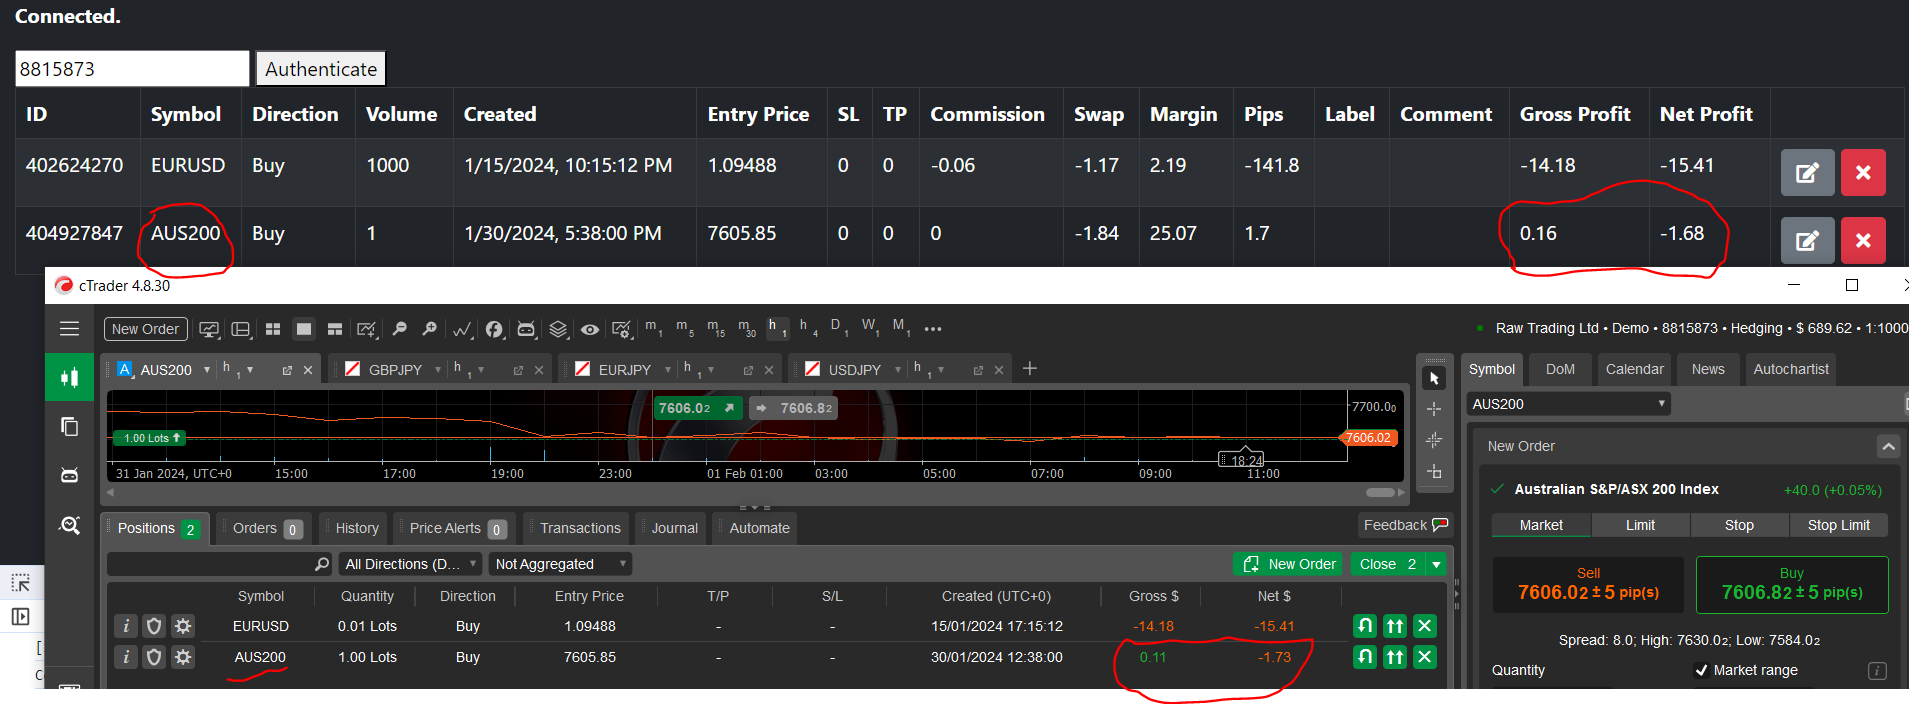Switch to free-chart layout mode
1909x704 pixels.
tap(335, 328)
